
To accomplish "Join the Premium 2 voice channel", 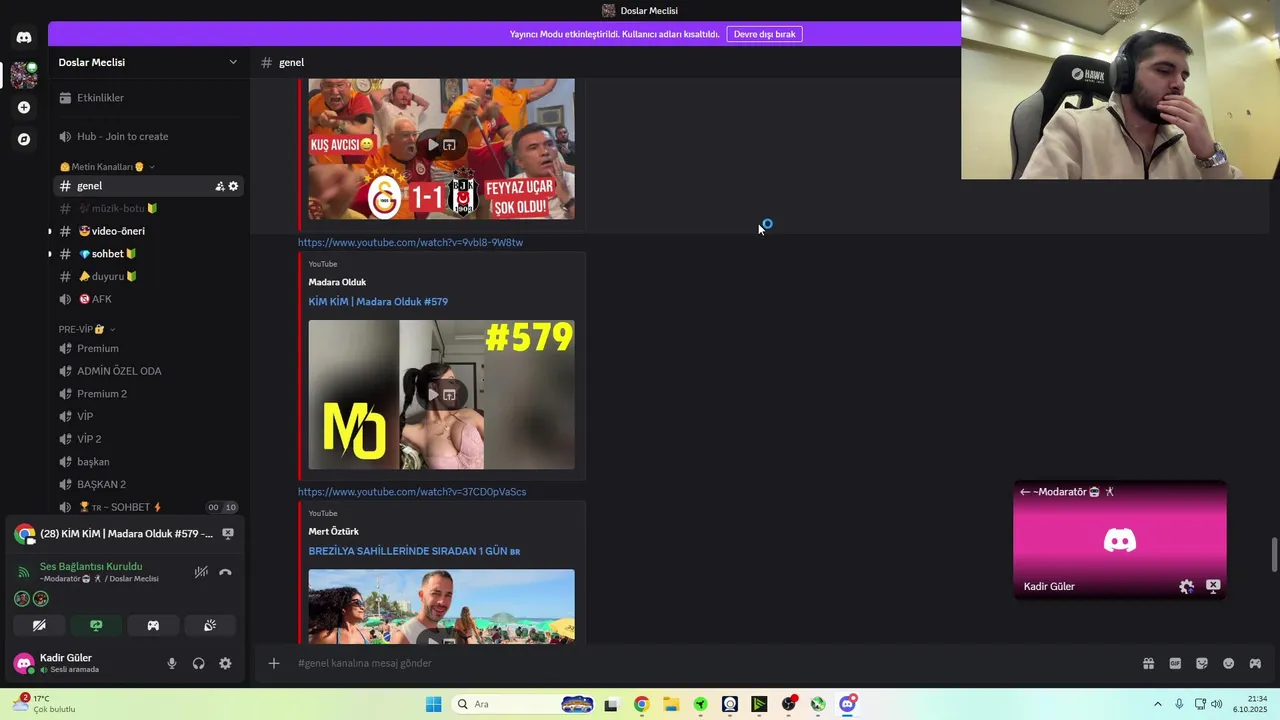I will pos(148,394).
